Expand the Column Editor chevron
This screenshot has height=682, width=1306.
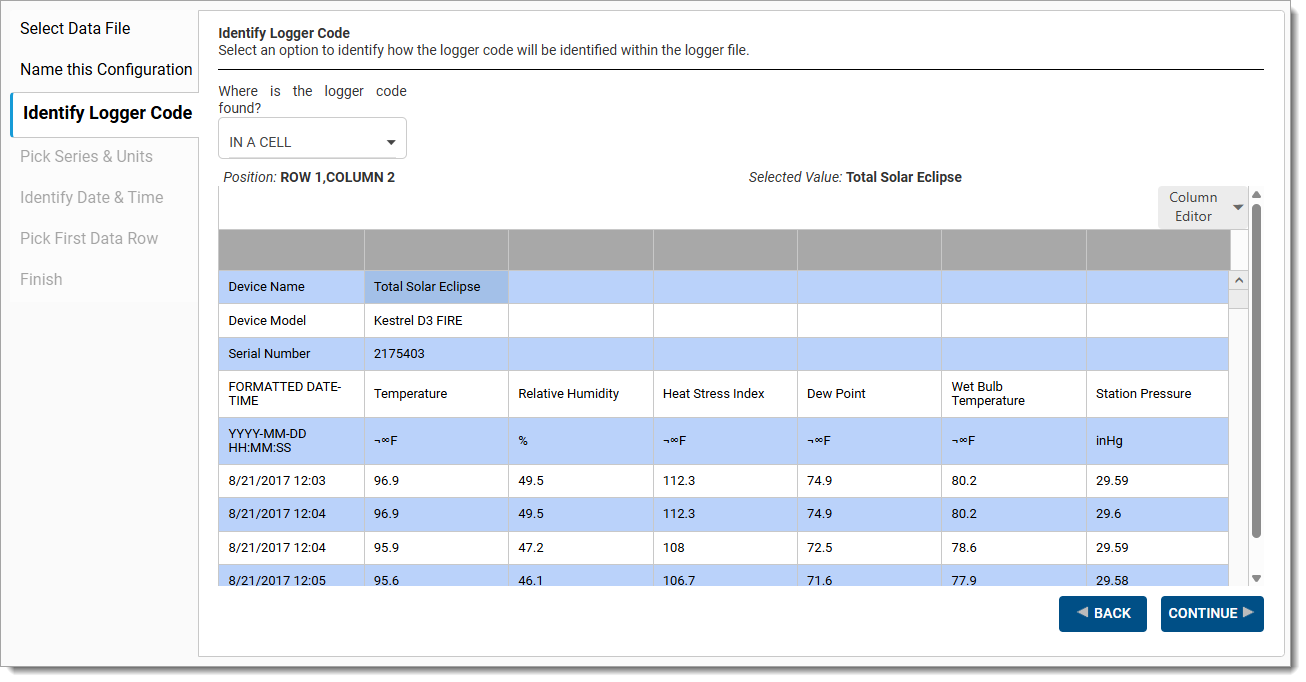coord(1238,207)
